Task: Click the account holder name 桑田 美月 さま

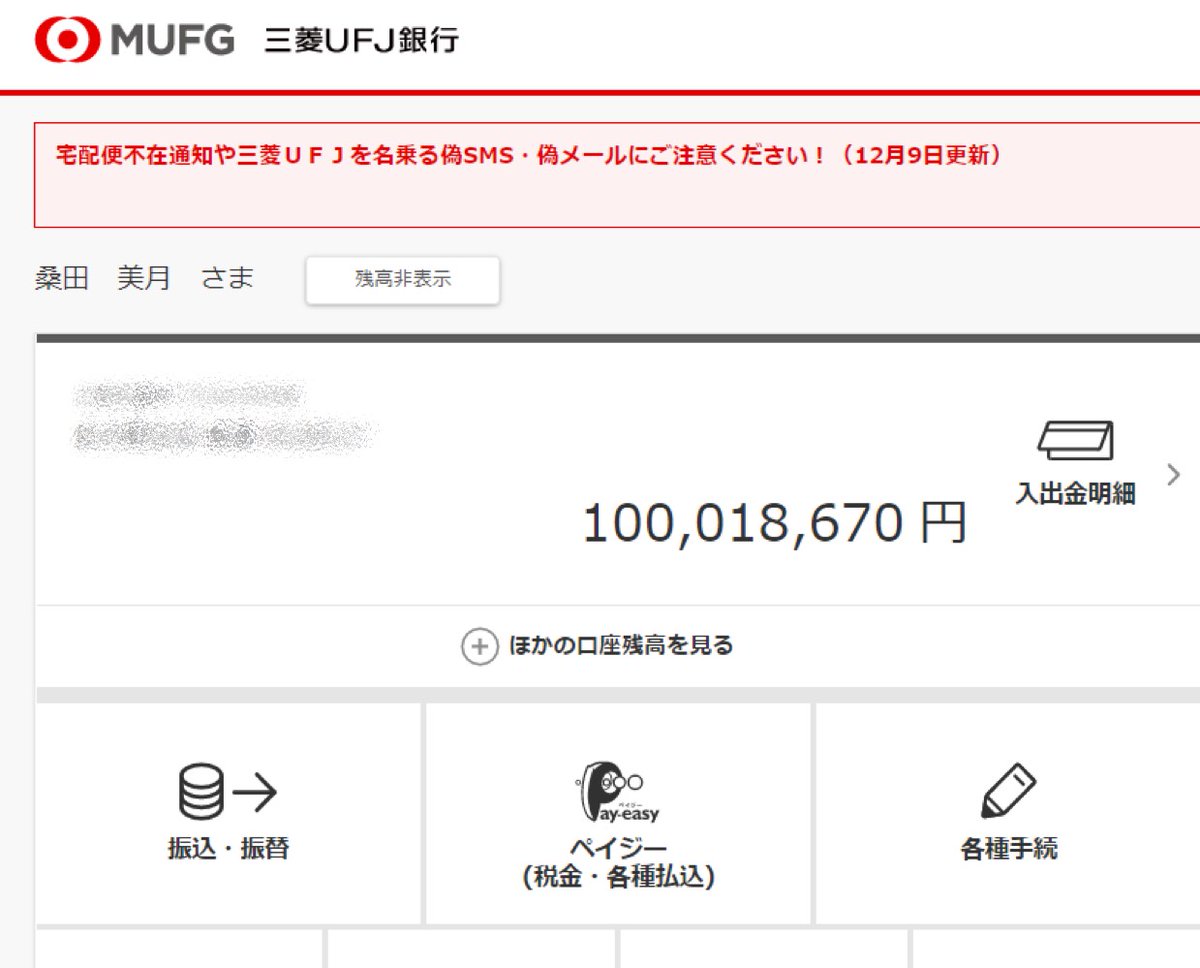Action: [145, 278]
